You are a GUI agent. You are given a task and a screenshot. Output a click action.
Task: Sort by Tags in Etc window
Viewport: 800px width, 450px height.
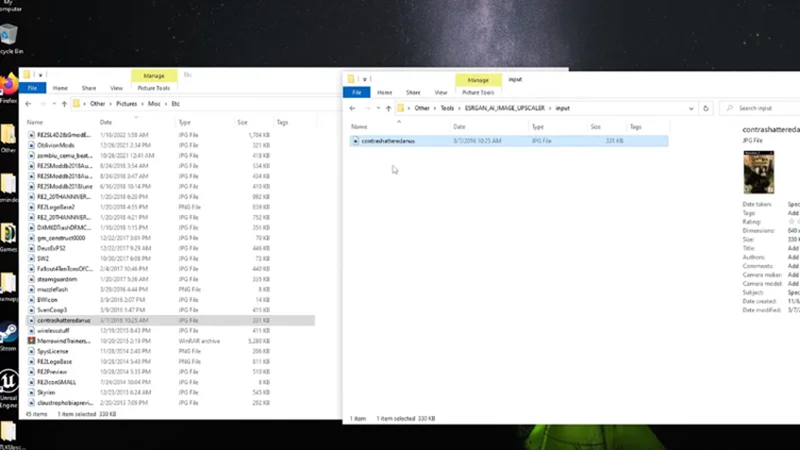[282, 122]
